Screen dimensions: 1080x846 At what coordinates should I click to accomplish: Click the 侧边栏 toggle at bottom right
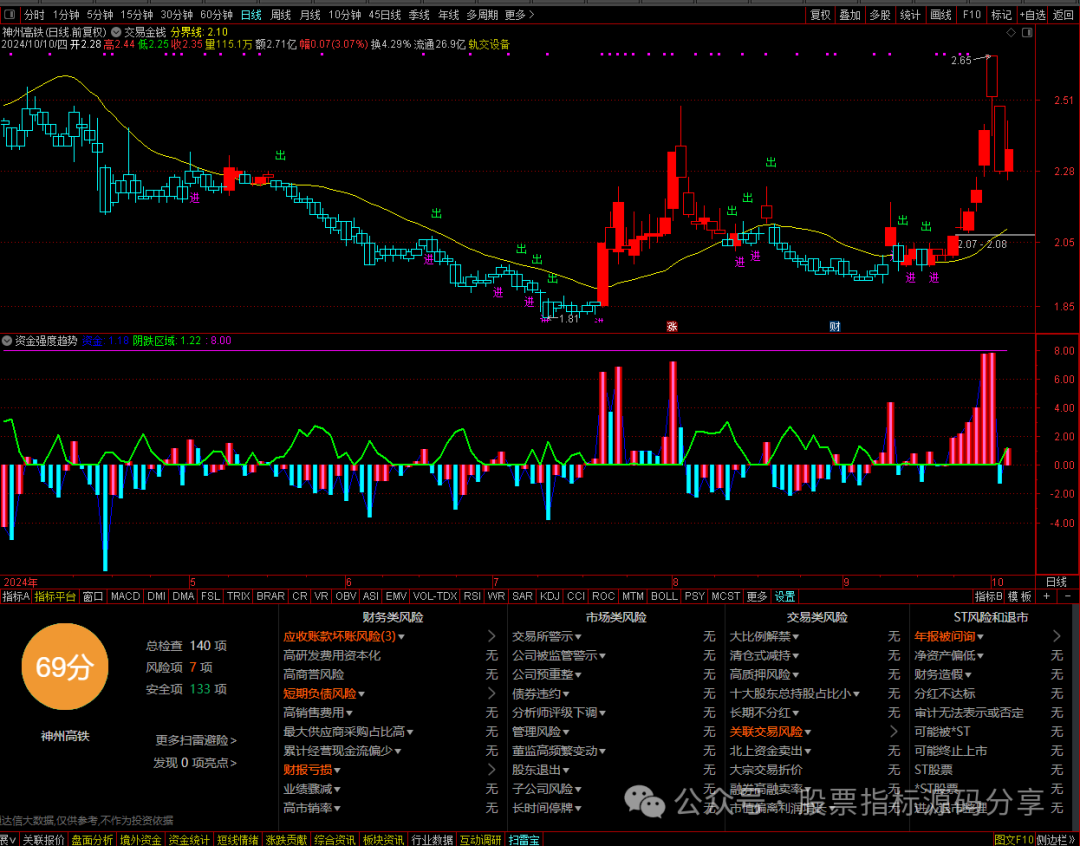[1057, 840]
